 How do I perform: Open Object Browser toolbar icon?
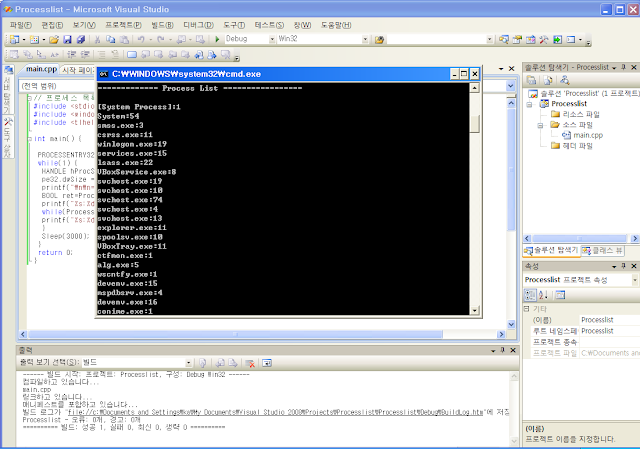531,40
